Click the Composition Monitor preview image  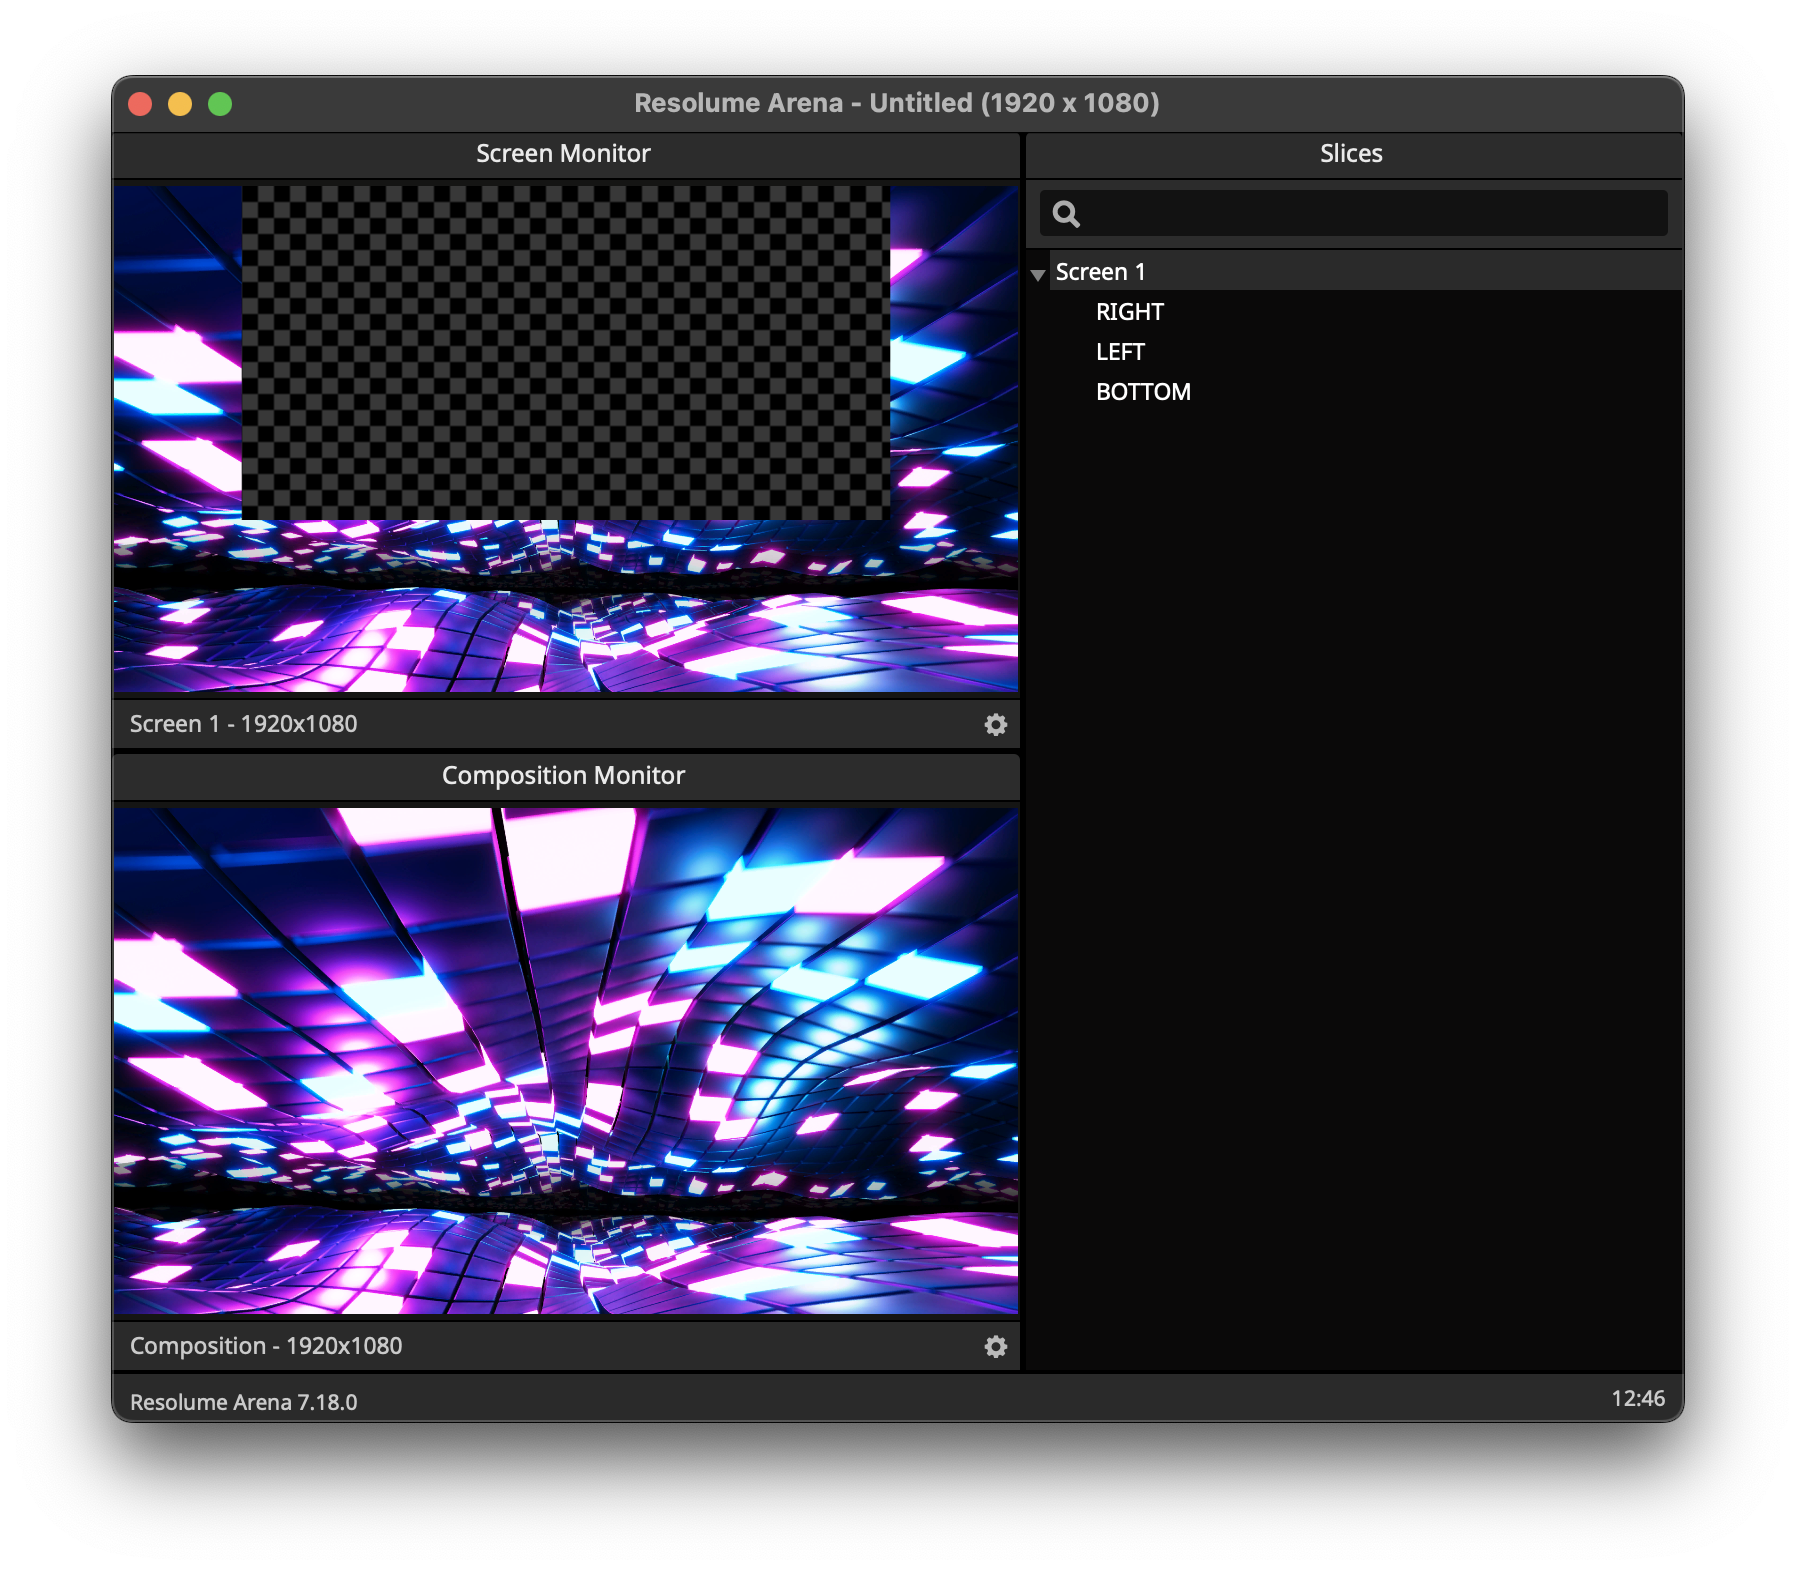(565, 1060)
